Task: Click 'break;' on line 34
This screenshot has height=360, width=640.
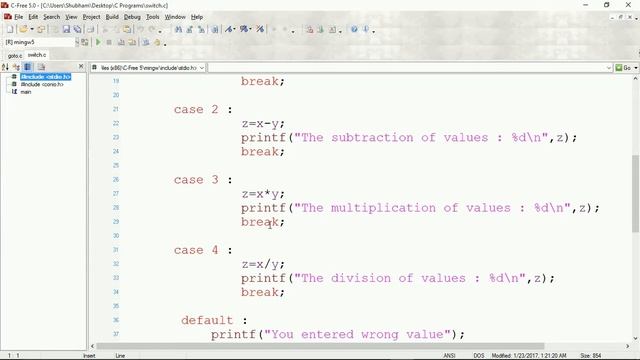Action: click(262, 292)
